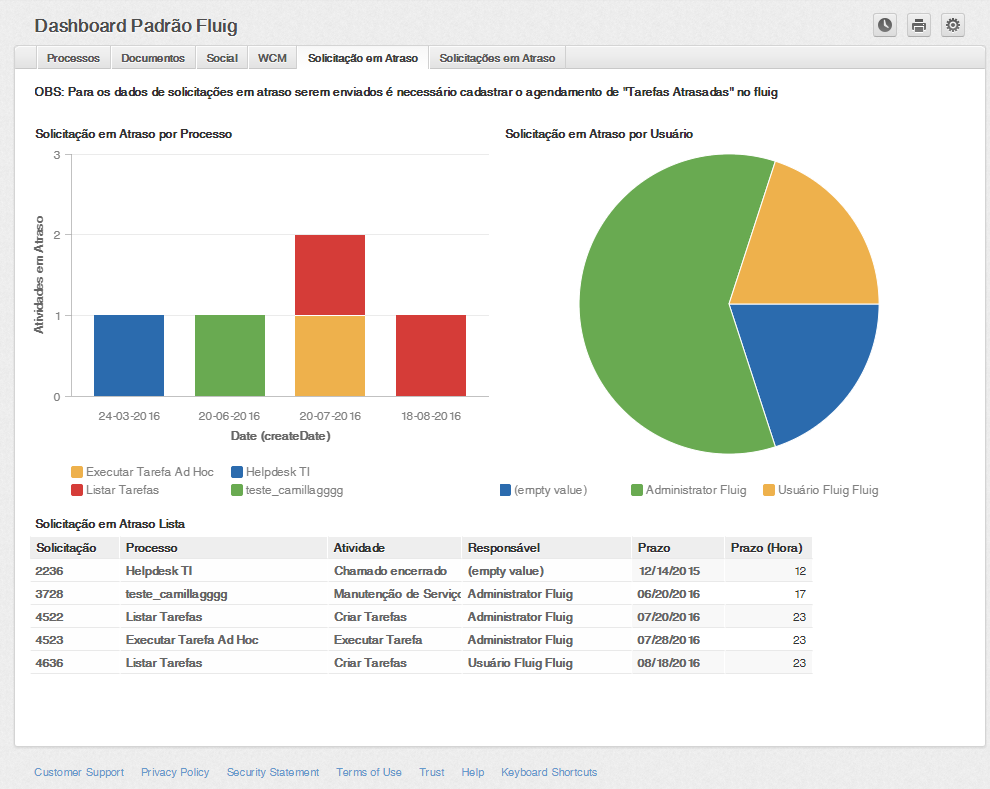Open the gear settings icon
990x789 pixels.
(x=953, y=25)
